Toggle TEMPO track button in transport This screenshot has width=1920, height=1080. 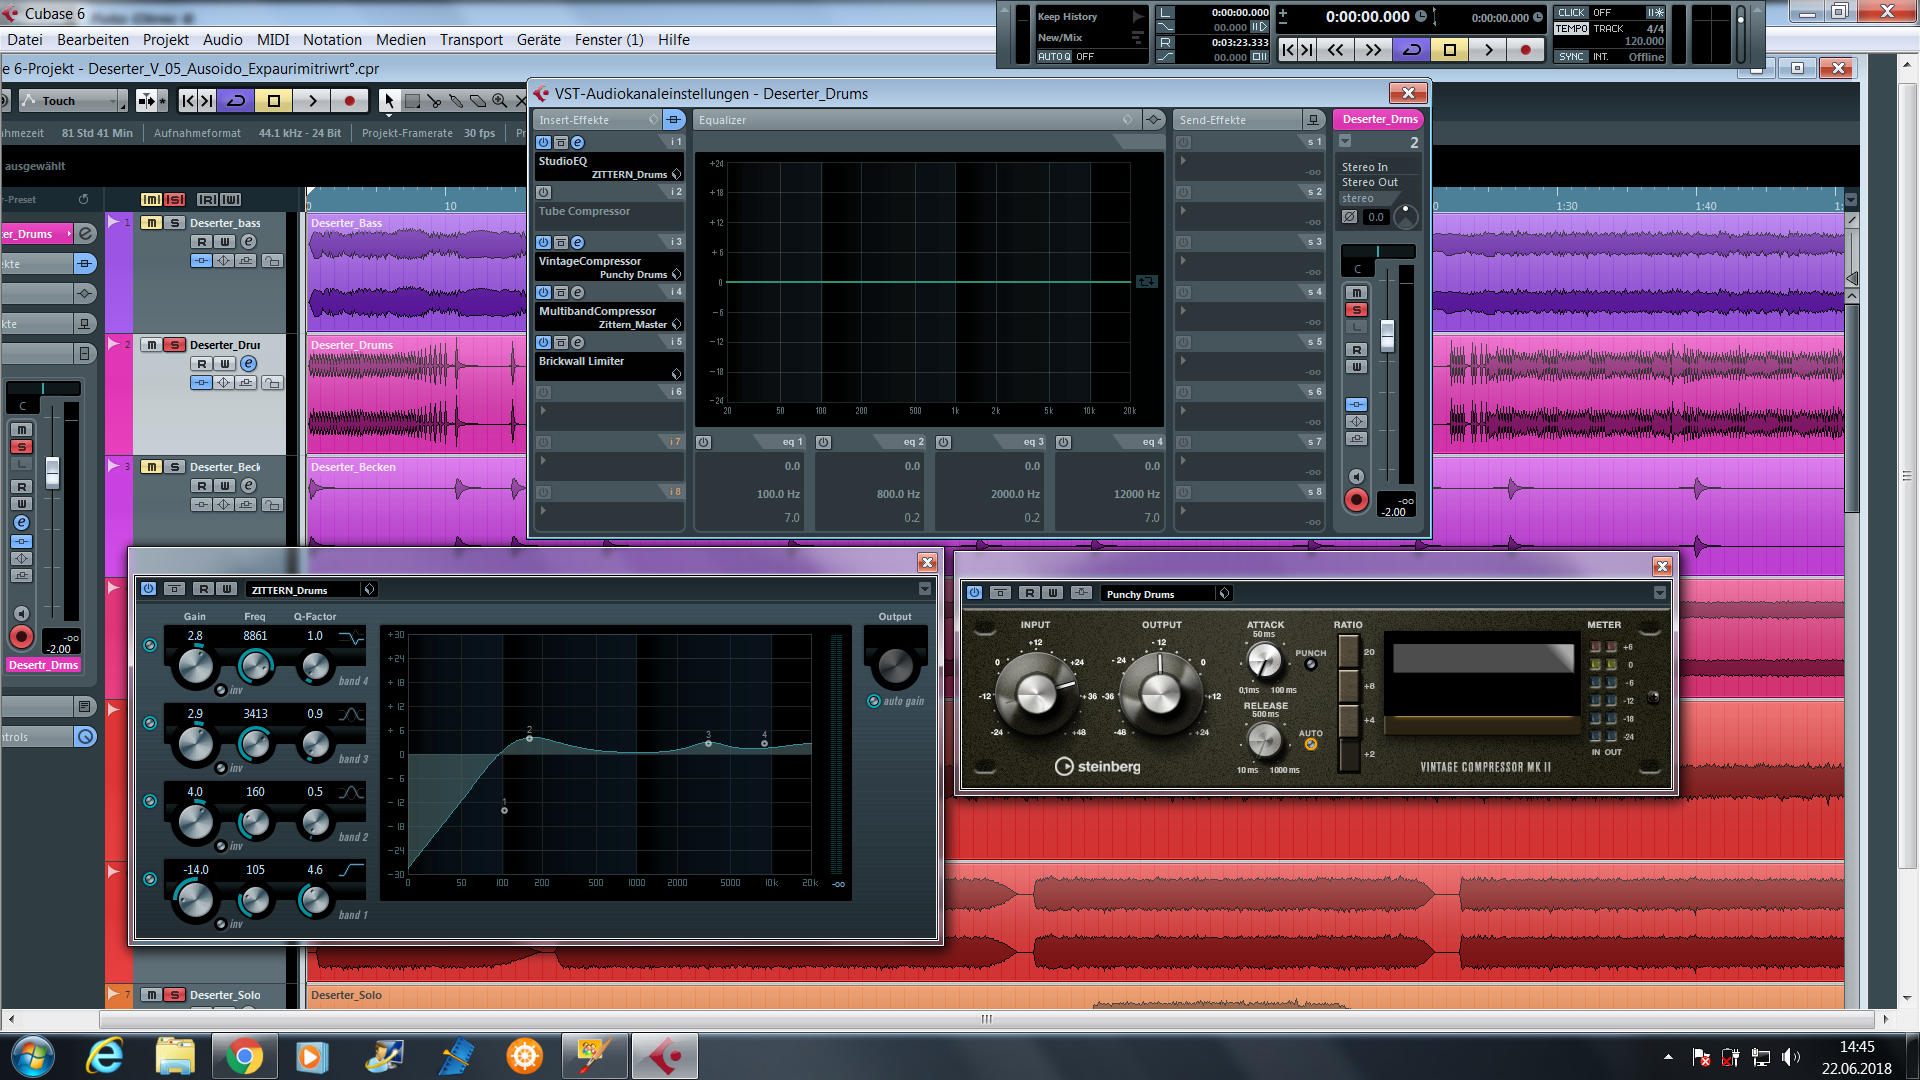pyautogui.click(x=1571, y=29)
